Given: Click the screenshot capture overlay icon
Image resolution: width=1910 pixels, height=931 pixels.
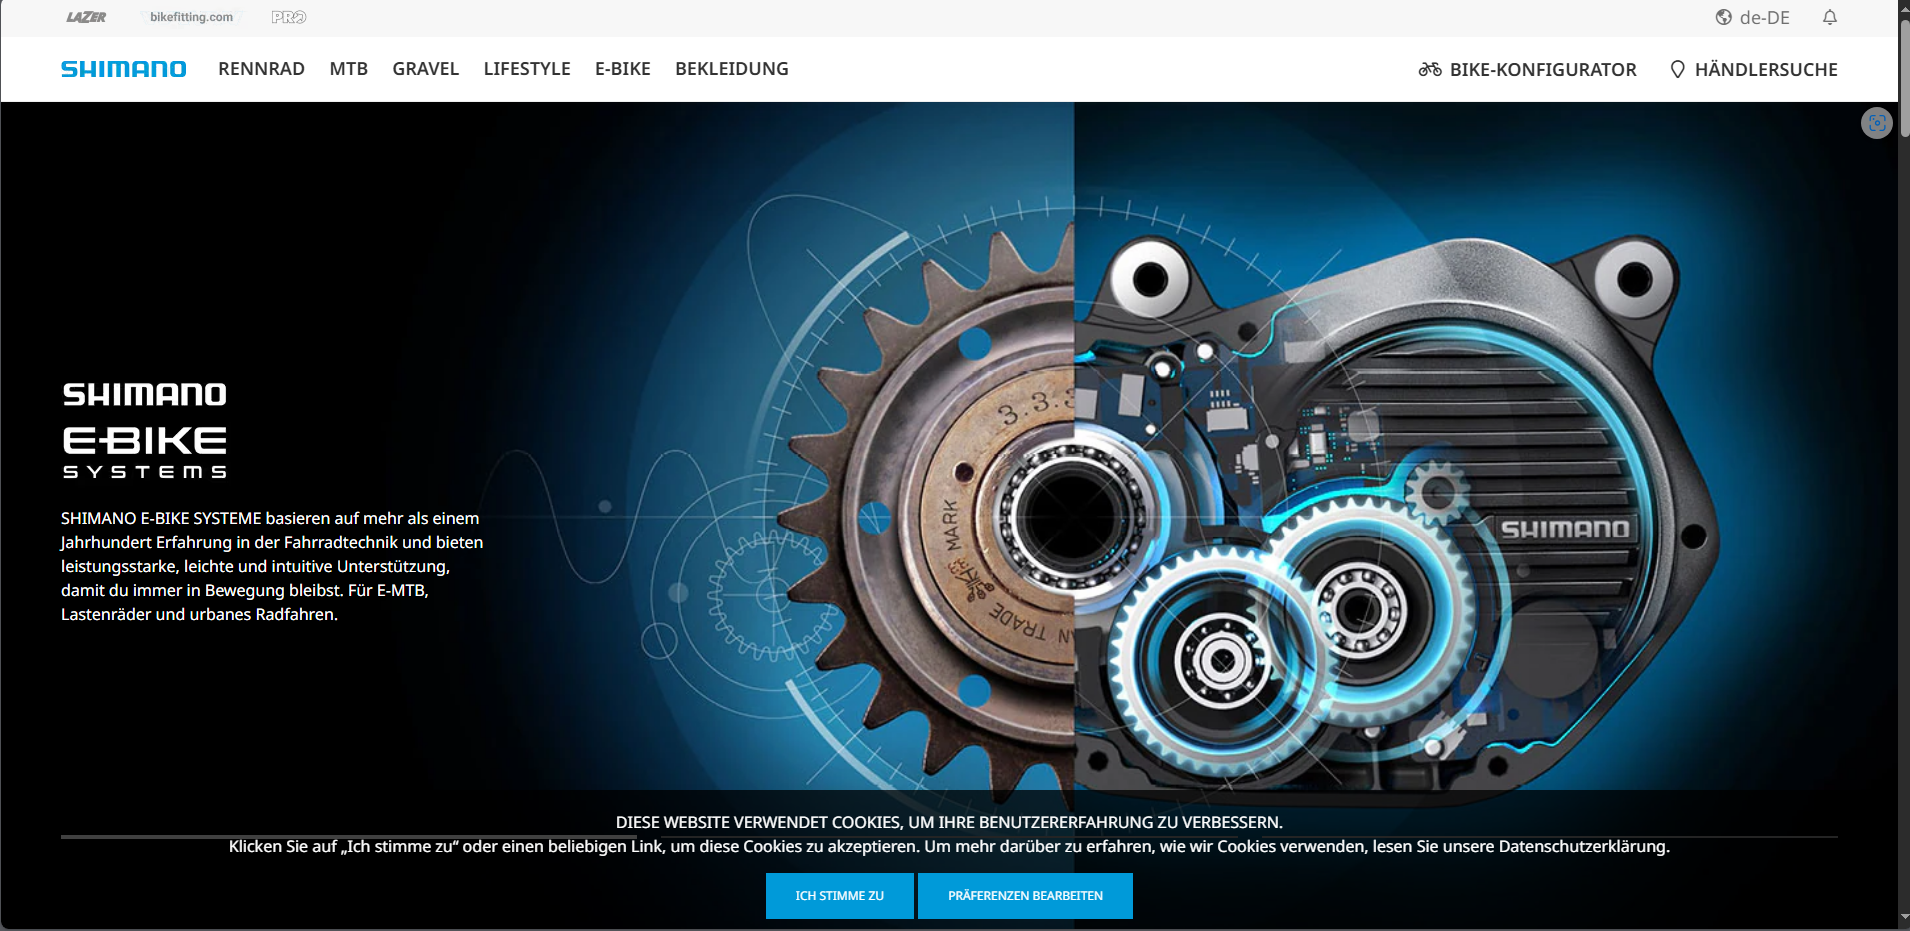Looking at the screenshot, I should pyautogui.click(x=1877, y=123).
